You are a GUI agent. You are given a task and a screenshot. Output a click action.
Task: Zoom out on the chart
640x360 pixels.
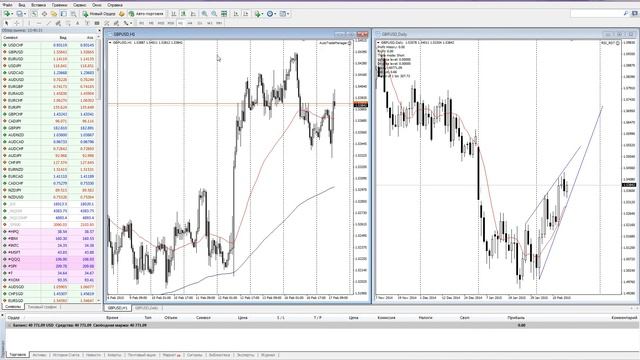pyautogui.click(x=214, y=13)
